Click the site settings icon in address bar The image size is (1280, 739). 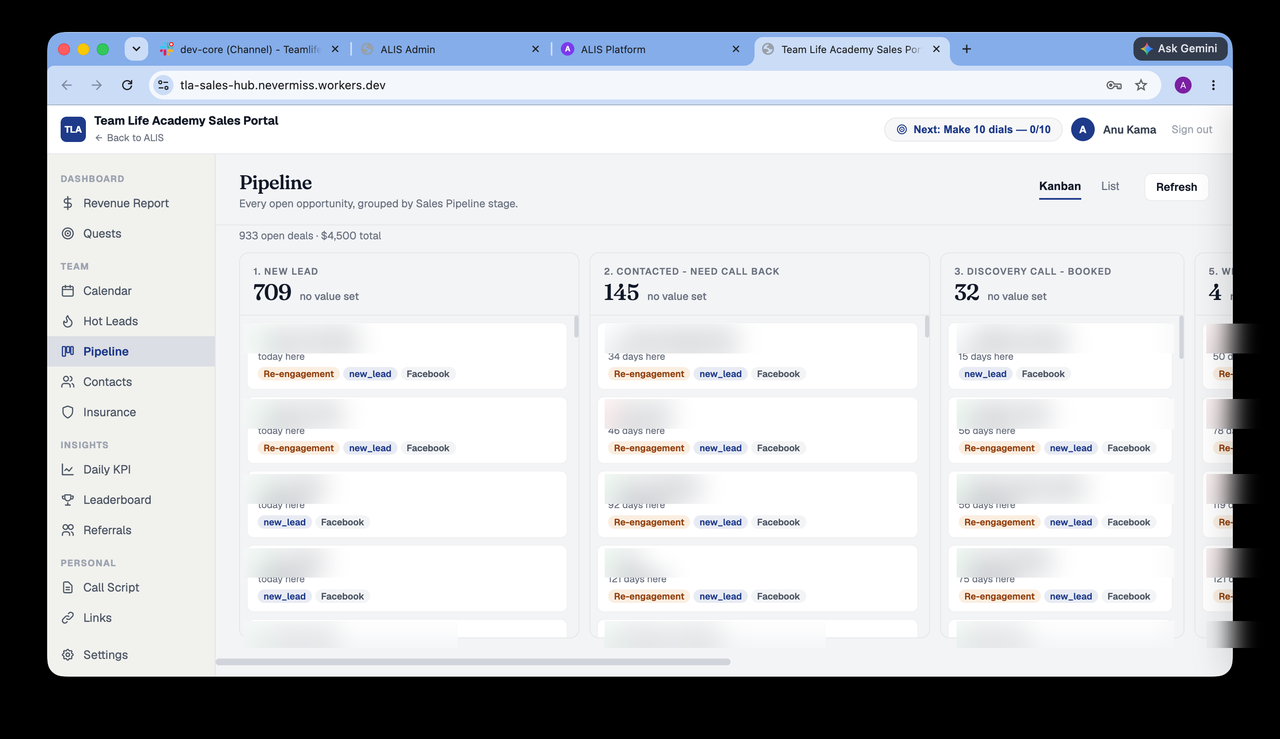(x=164, y=85)
